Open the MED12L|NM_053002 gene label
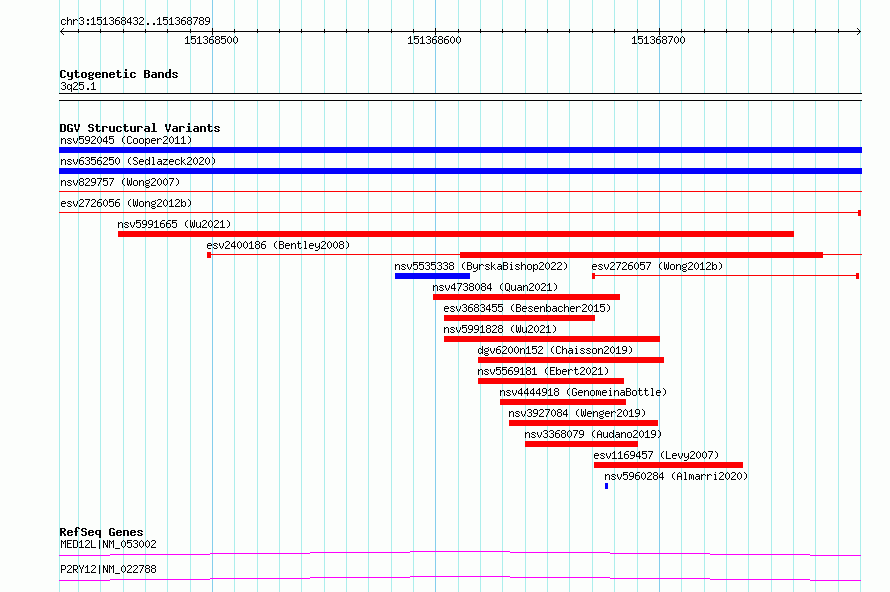Screen dimensions: 890x592 tap(108, 544)
